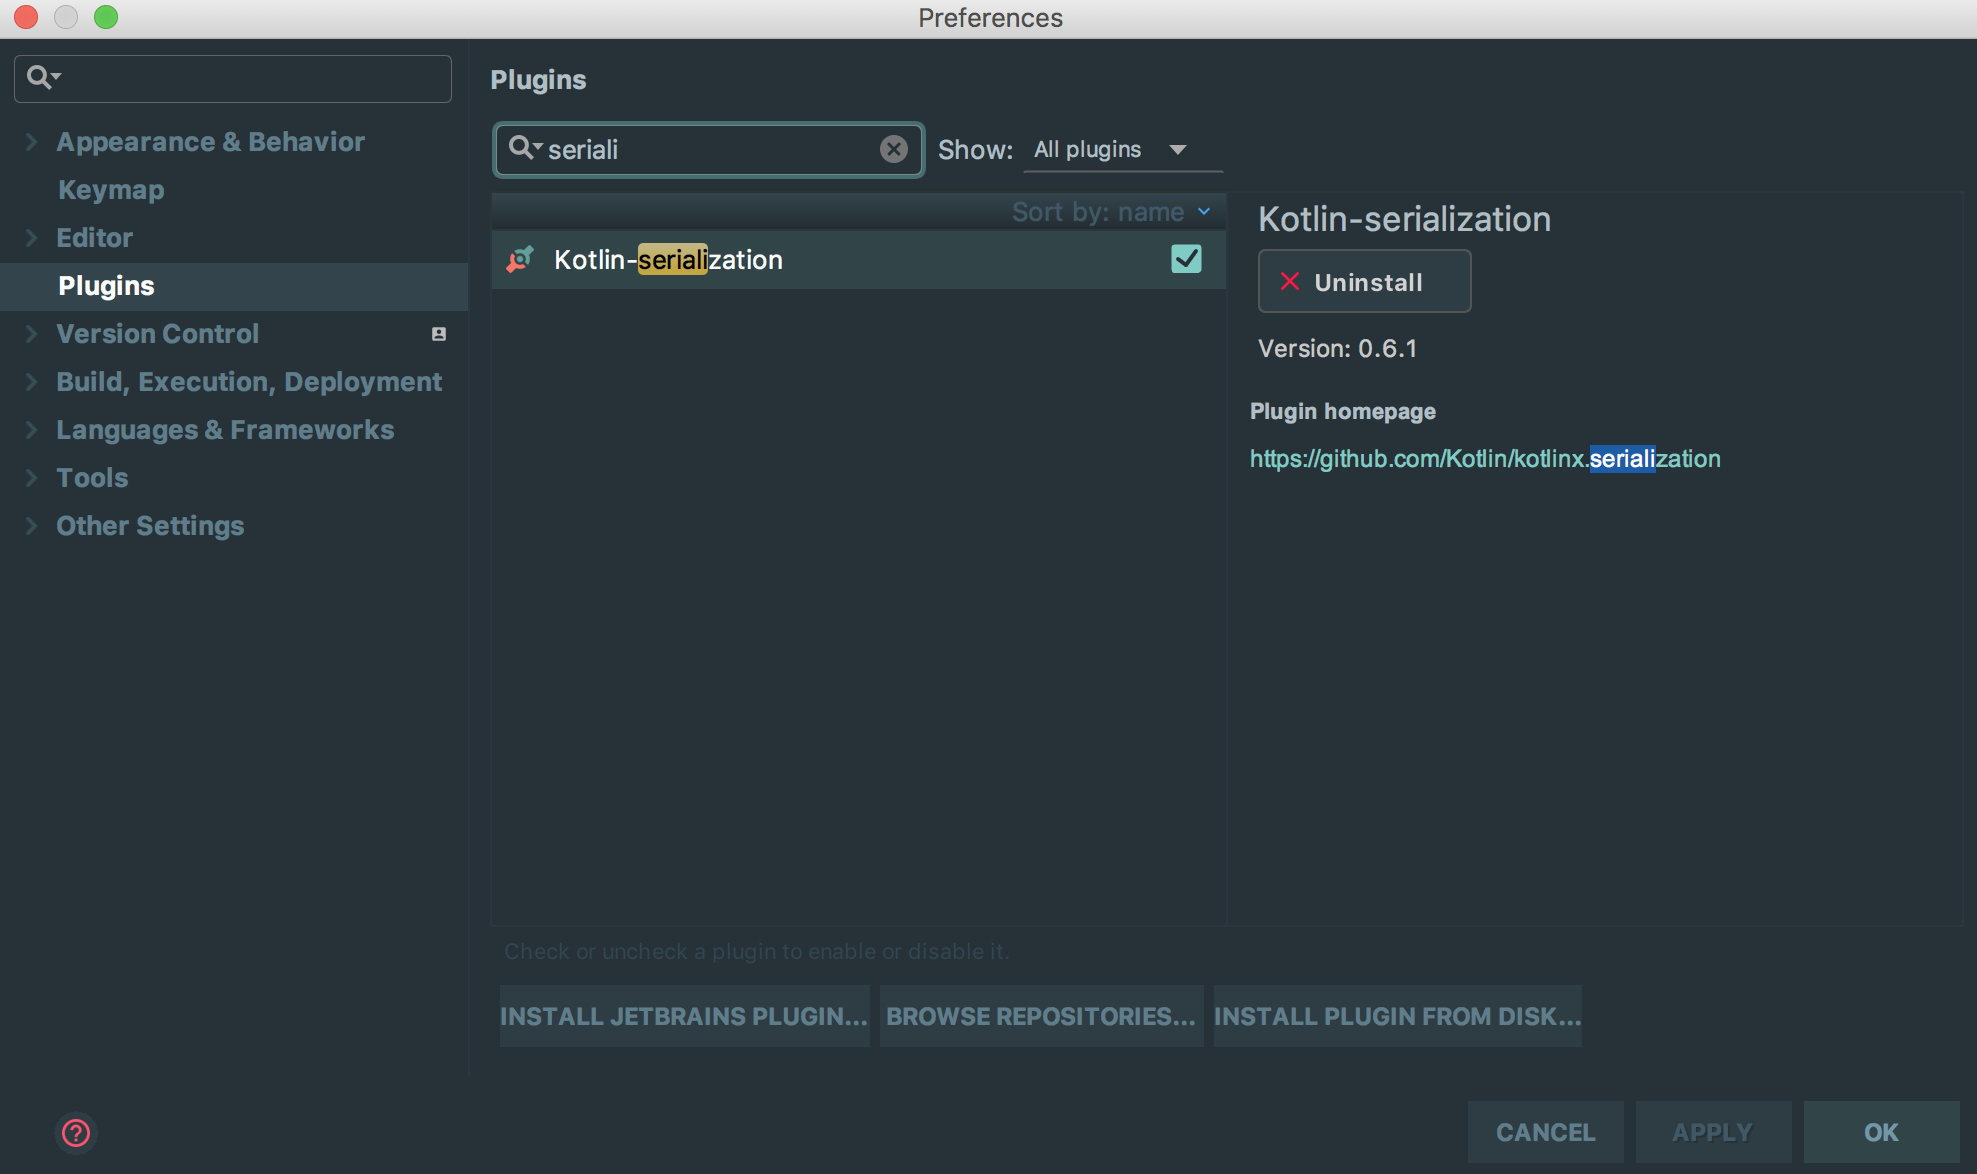Image resolution: width=1977 pixels, height=1174 pixels.
Task: Open the help question mark icon
Action: pyautogui.click(x=76, y=1133)
